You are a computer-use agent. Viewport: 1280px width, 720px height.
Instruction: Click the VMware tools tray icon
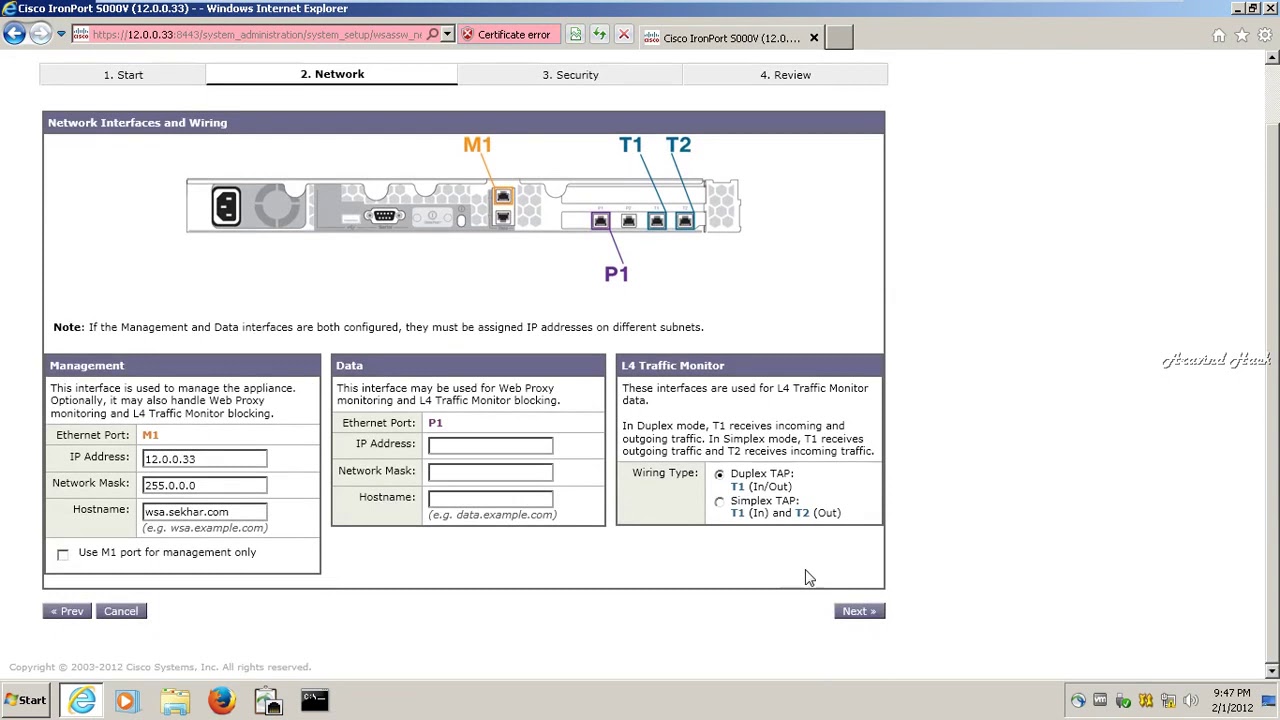[1100, 701]
